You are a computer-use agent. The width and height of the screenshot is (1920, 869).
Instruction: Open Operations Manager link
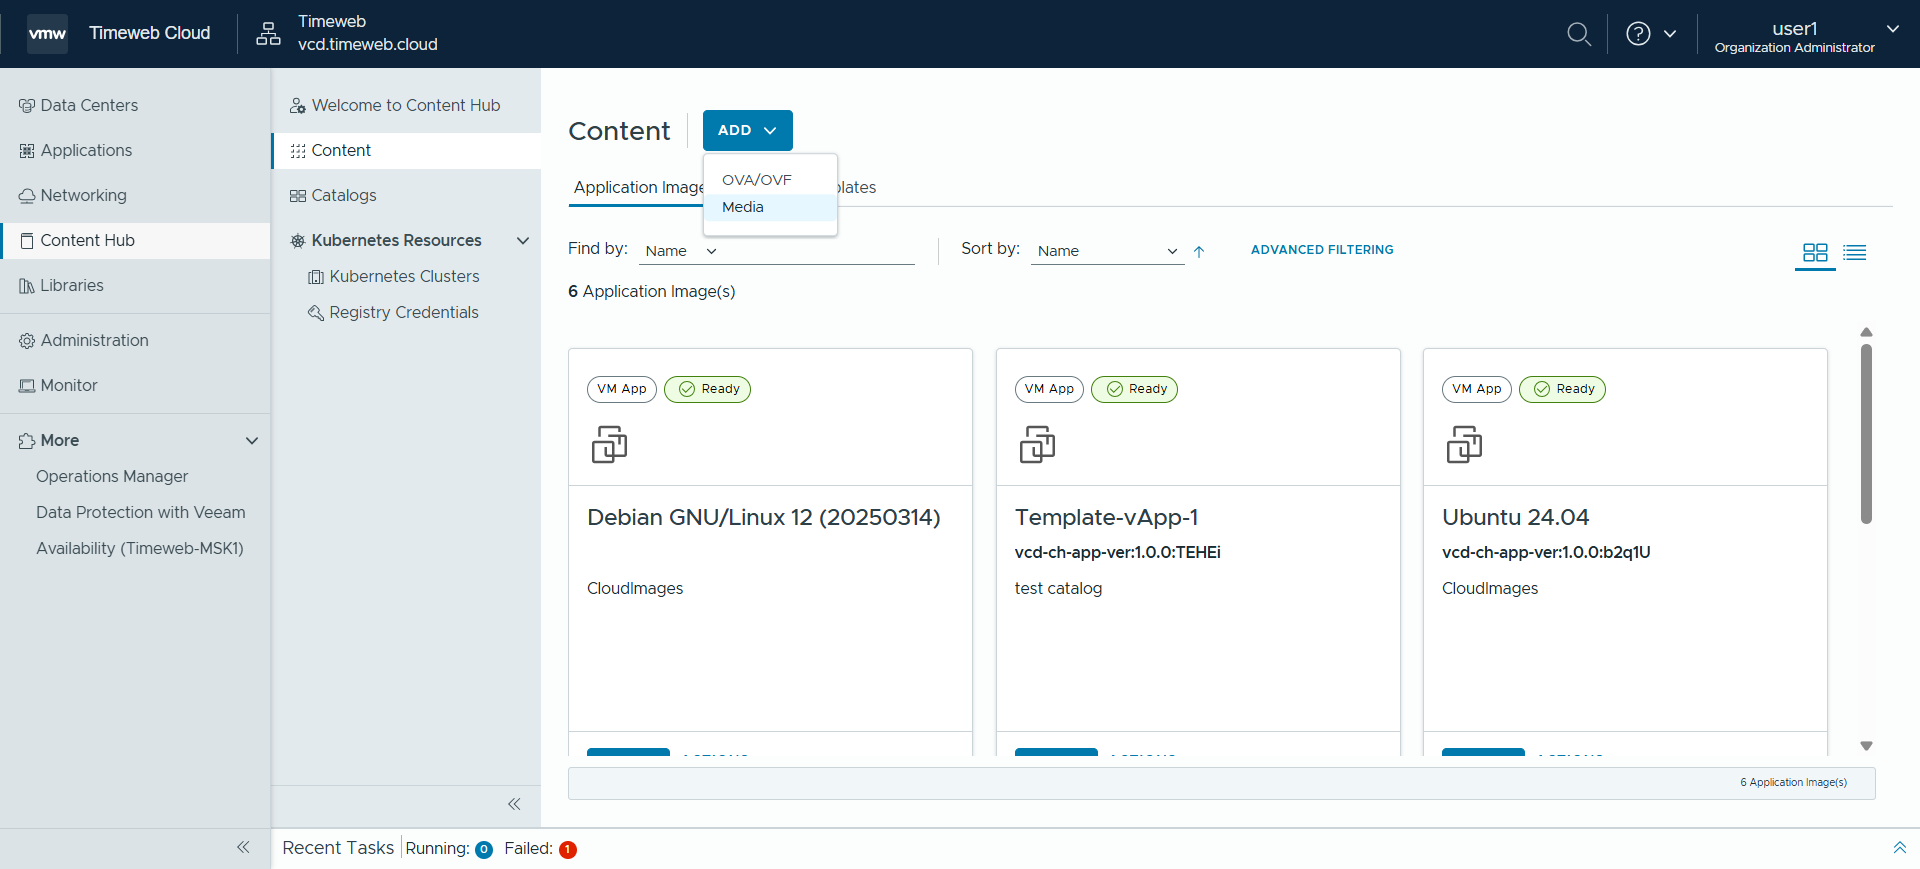pyautogui.click(x=112, y=477)
